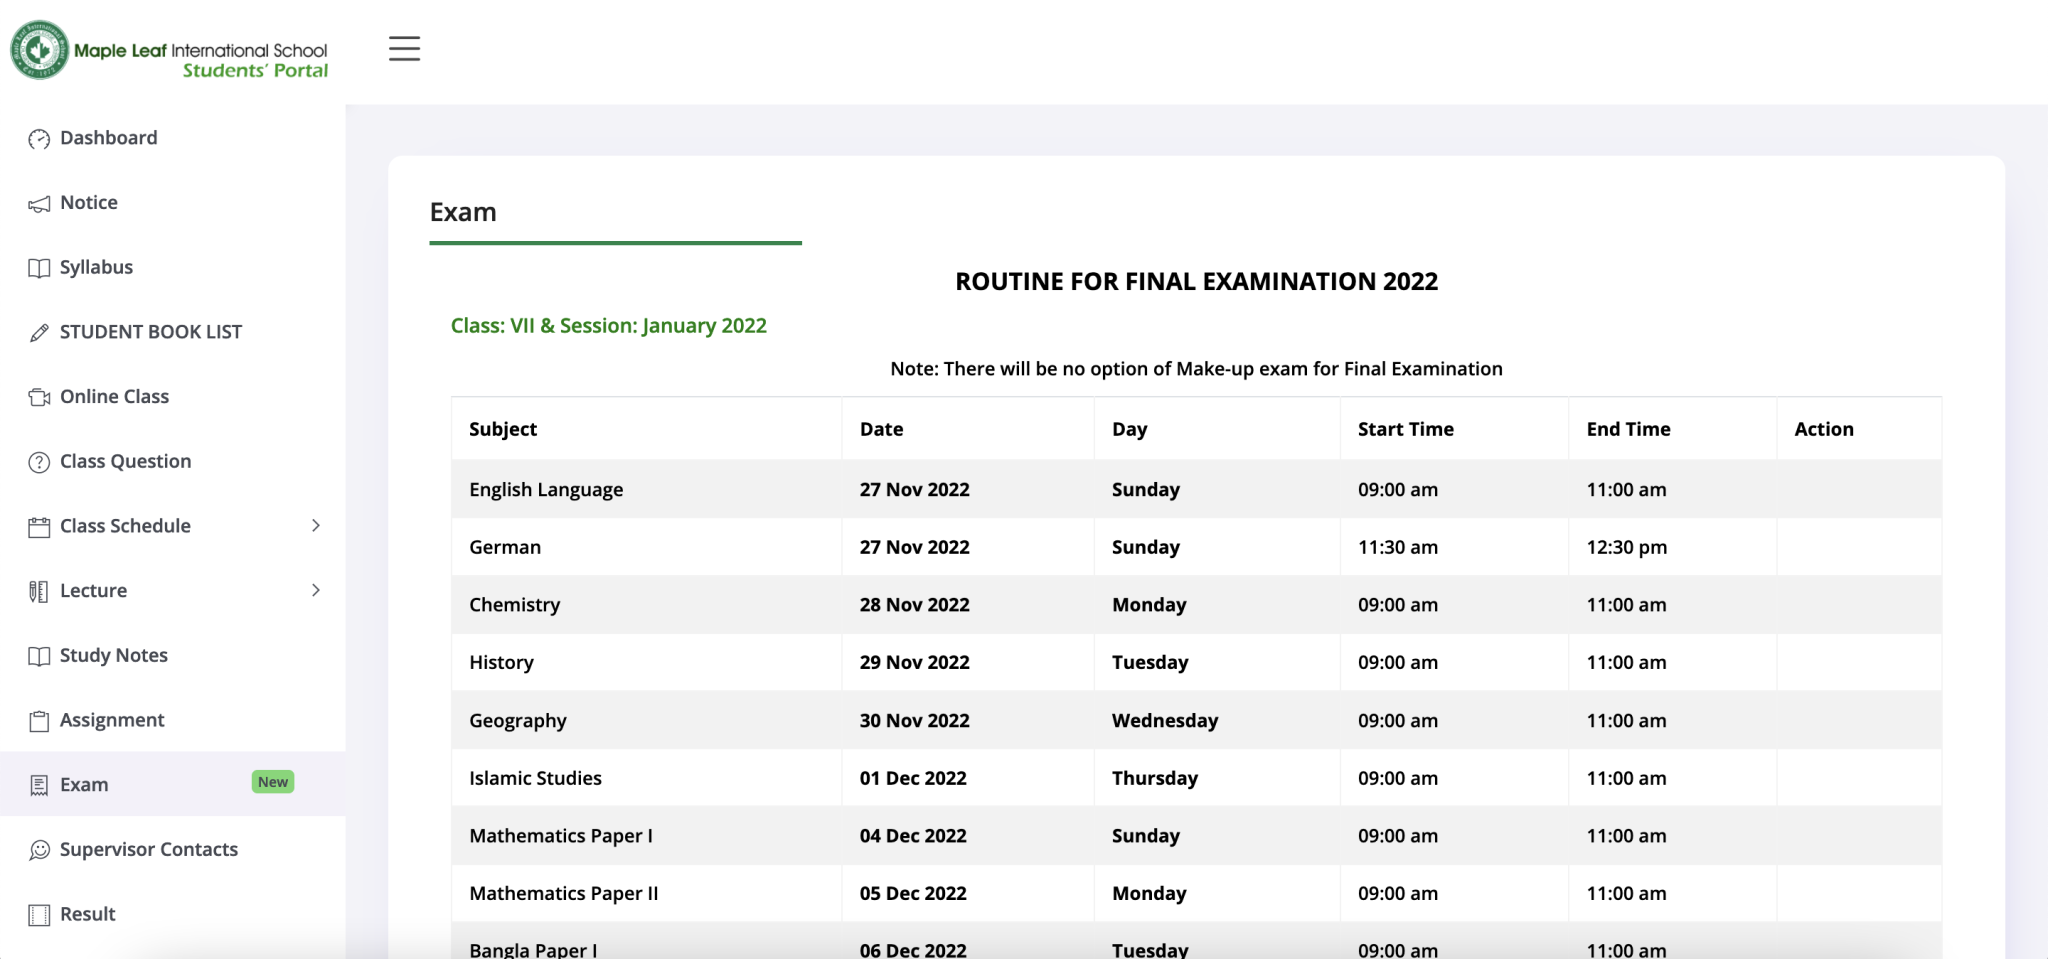Screen dimensions: 2048x959
Task: Open the Maple Leaf school logo
Action: click(x=40, y=50)
